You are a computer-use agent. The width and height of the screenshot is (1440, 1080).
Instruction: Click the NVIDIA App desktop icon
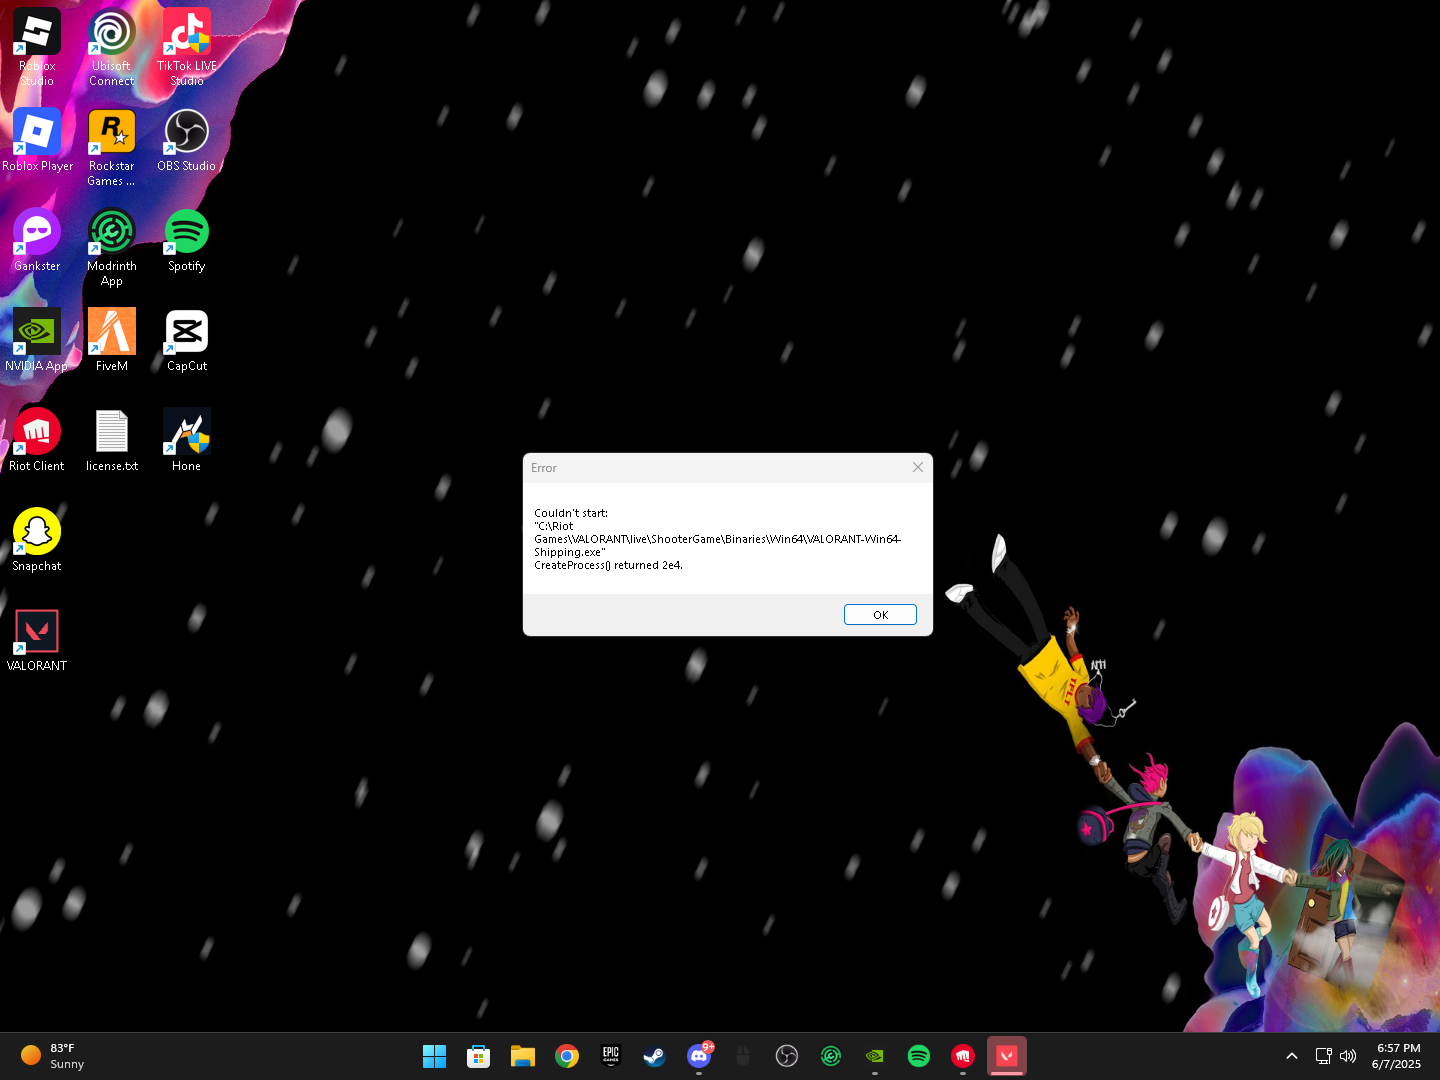pos(37,340)
